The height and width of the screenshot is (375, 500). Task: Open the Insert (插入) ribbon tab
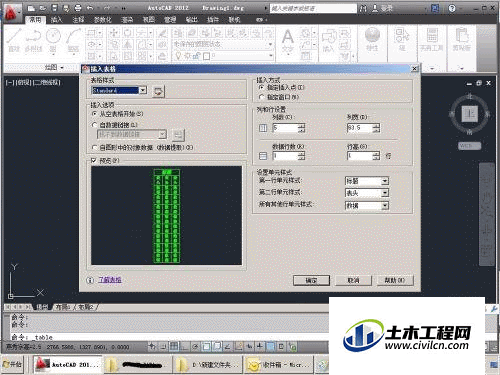[x=56, y=20]
